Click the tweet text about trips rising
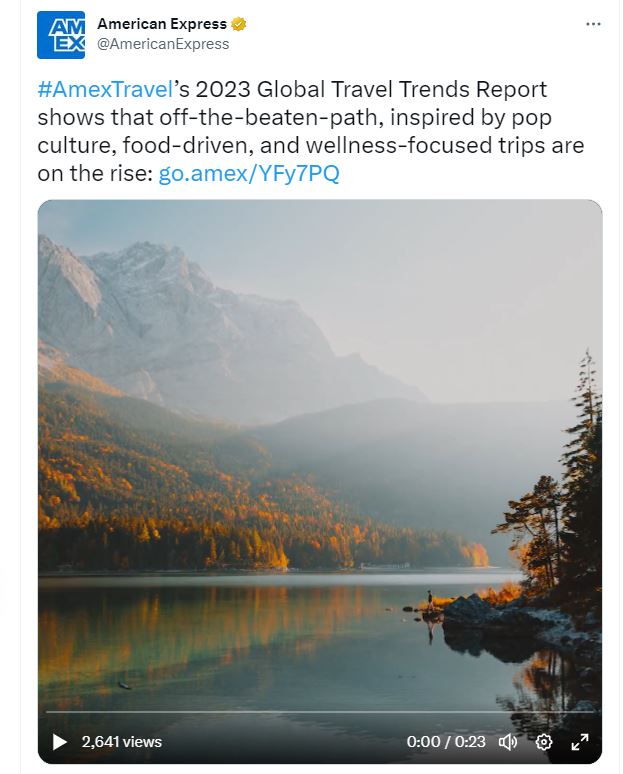This screenshot has height=774, width=623. click(310, 145)
